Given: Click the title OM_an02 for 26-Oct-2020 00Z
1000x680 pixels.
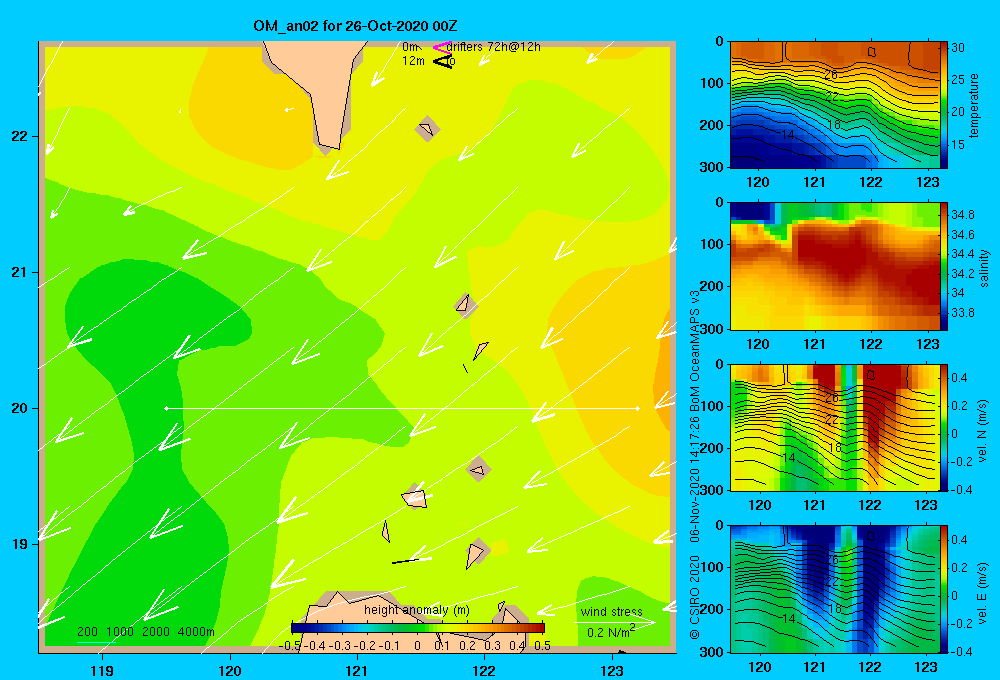Looking at the screenshot, I should [355, 26].
